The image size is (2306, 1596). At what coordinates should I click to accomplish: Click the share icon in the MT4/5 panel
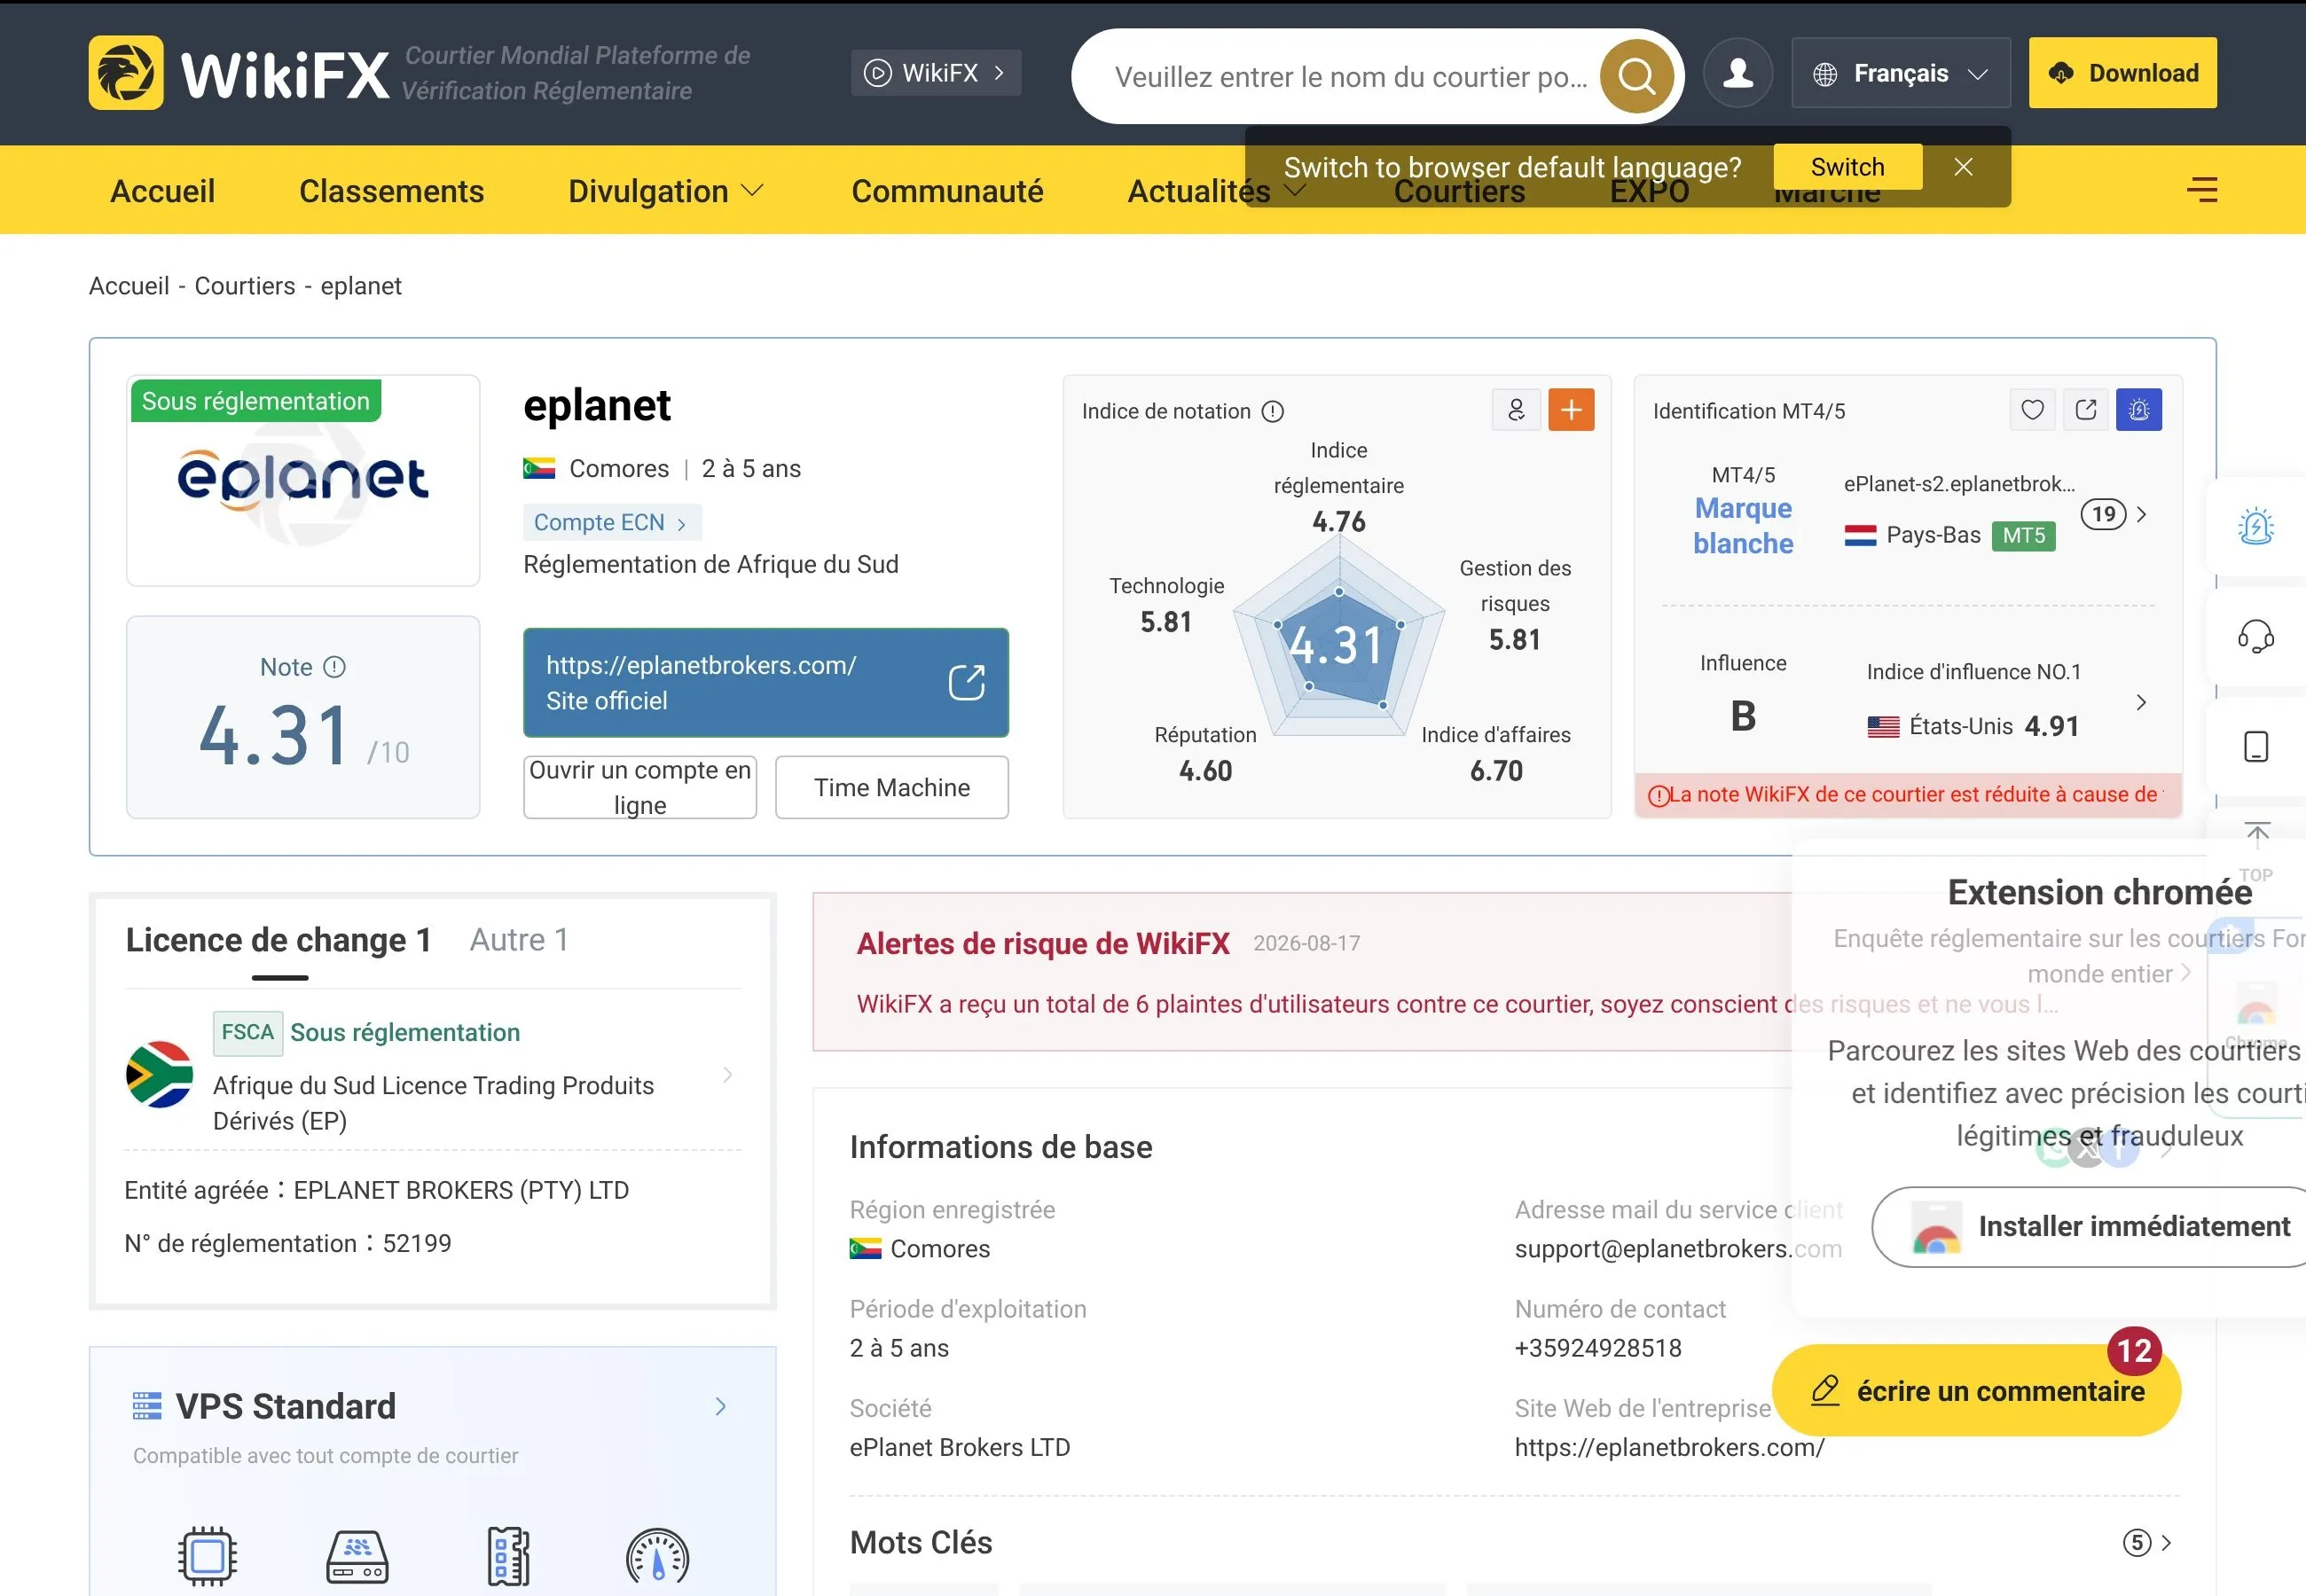click(2086, 410)
